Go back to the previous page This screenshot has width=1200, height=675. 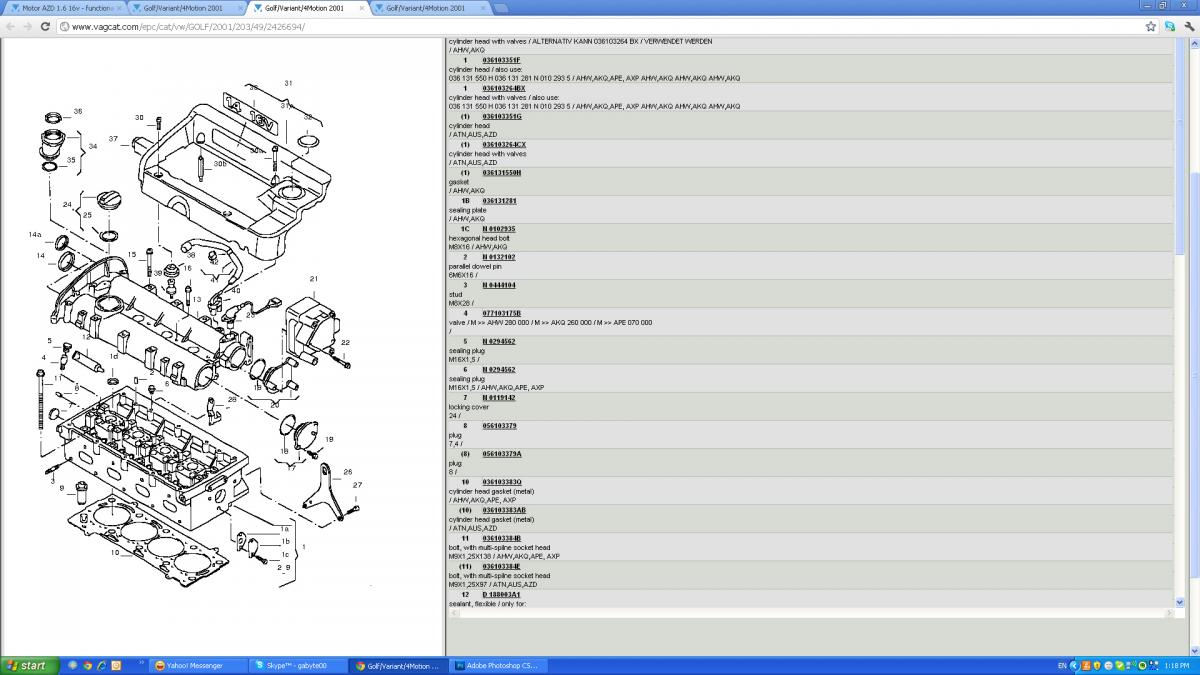tap(9, 26)
